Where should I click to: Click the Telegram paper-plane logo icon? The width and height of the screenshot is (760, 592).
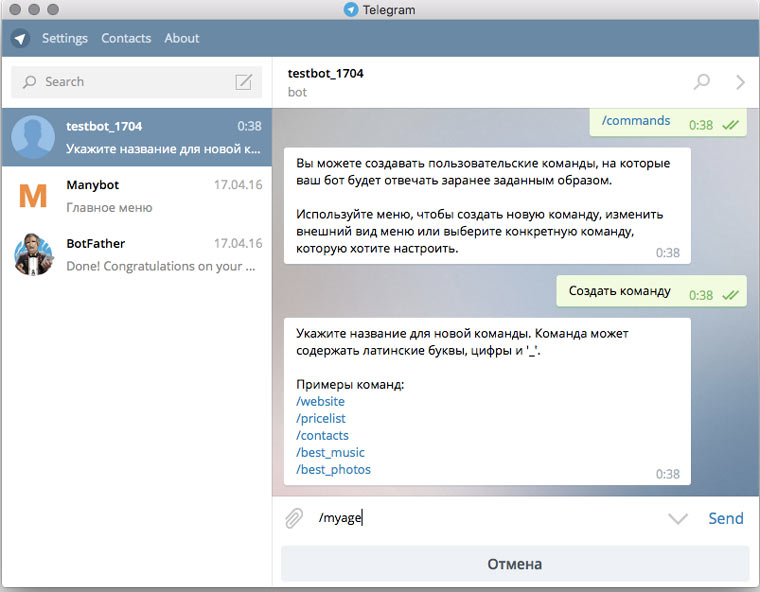click(x=20, y=38)
